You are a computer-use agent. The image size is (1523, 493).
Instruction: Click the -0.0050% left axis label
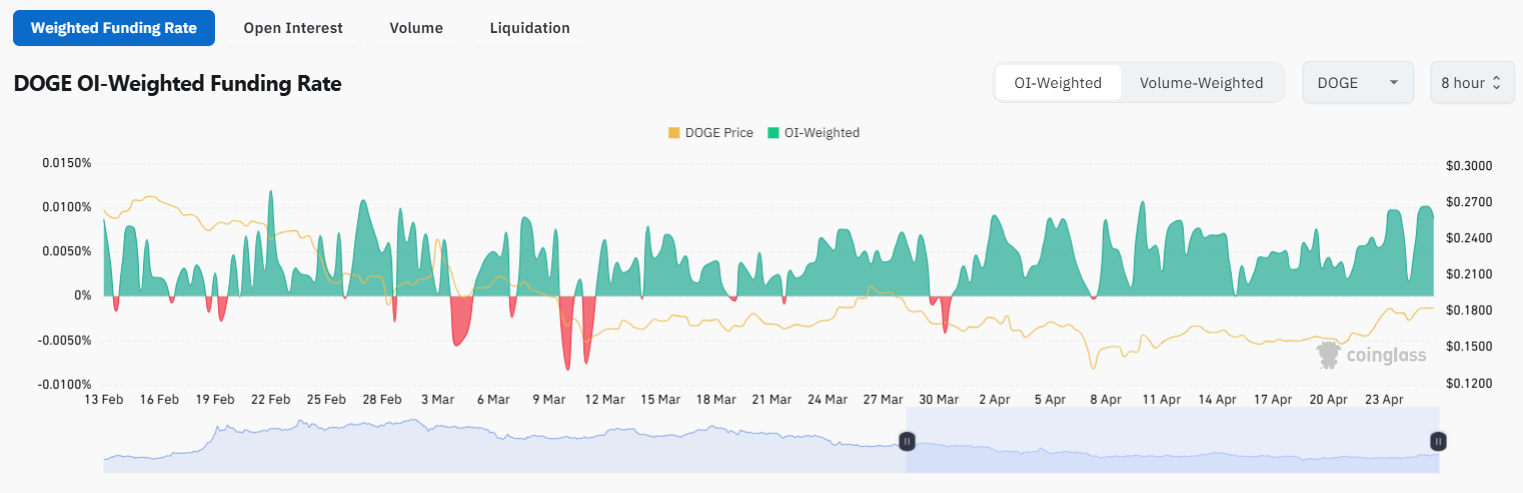click(x=65, y=340)
